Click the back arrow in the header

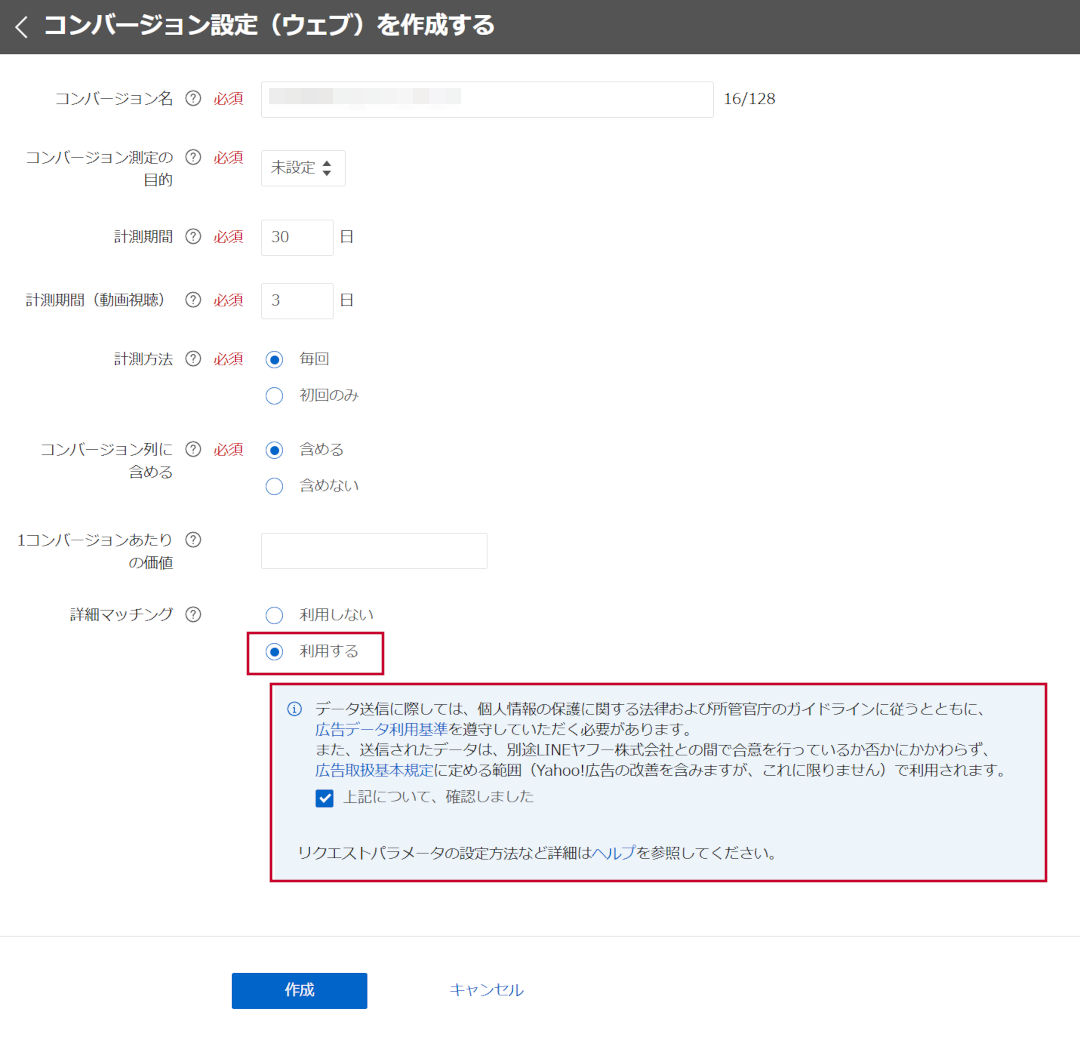pos(22,26)
